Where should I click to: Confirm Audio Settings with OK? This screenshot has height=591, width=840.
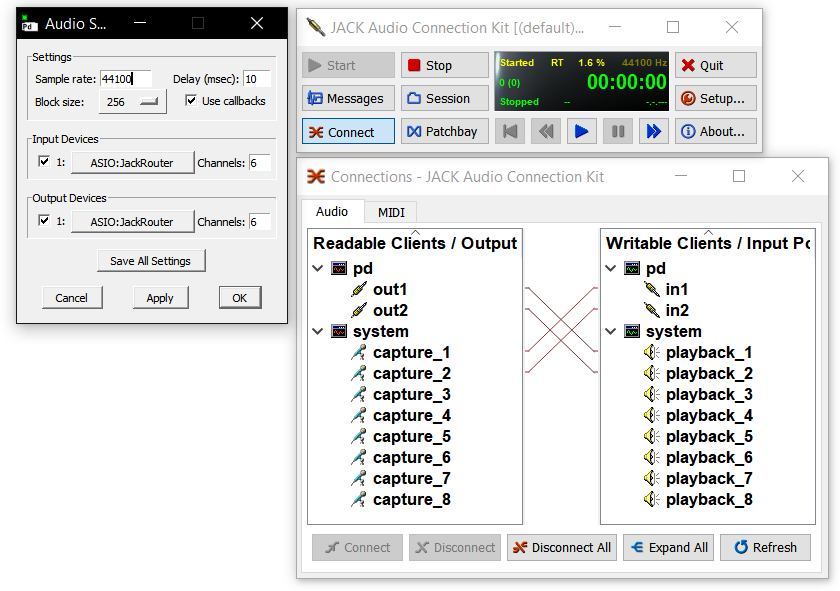(240, 298)
